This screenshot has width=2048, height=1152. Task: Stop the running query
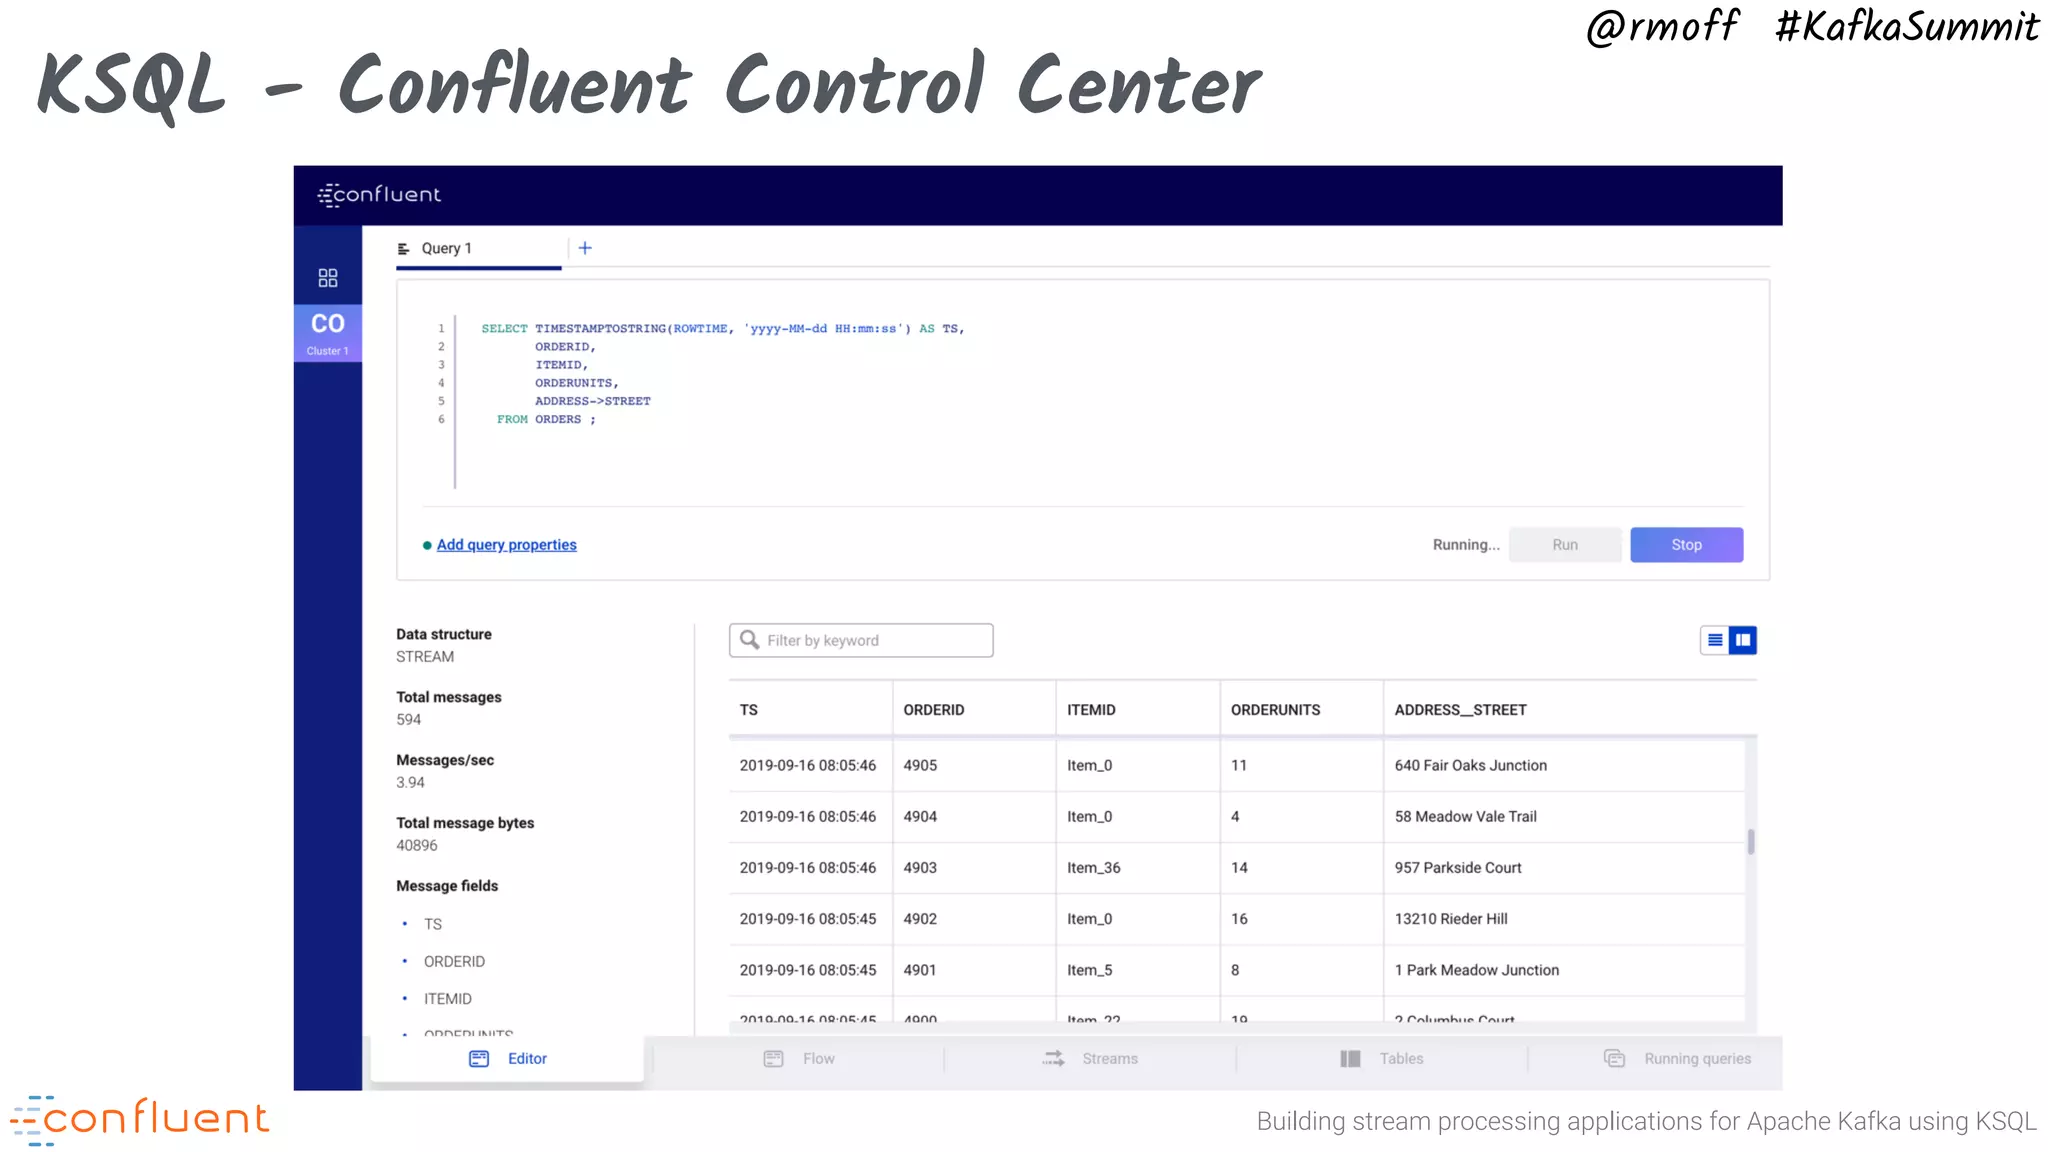click(x=1686, y=545)
